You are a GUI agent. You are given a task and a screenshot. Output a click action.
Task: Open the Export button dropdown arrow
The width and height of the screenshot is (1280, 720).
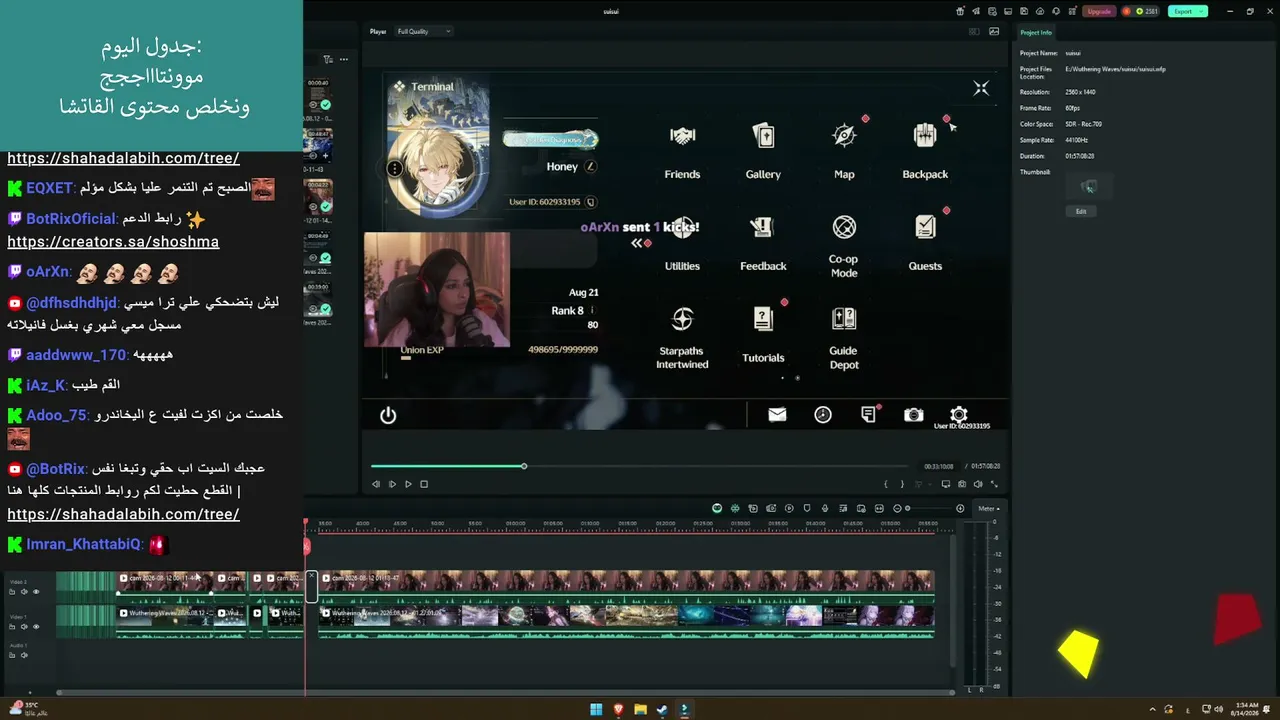click(1201, 11)
